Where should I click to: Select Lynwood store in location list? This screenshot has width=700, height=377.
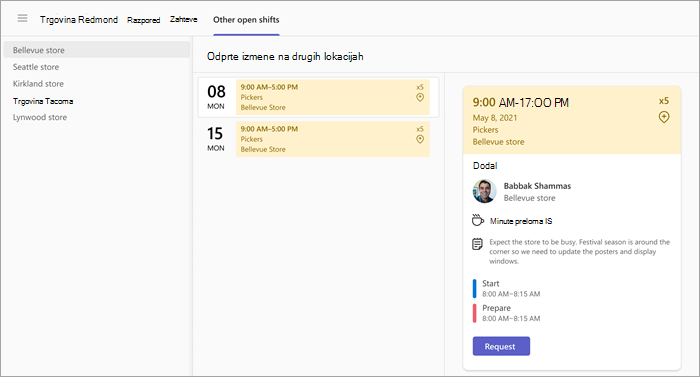tap(40, 117)
